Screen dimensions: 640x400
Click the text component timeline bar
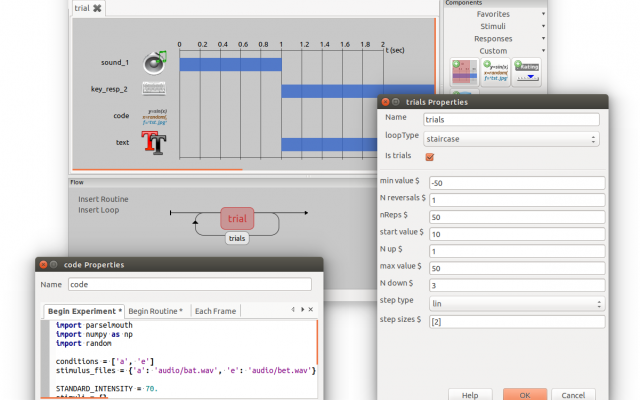[x=329, y=144]
